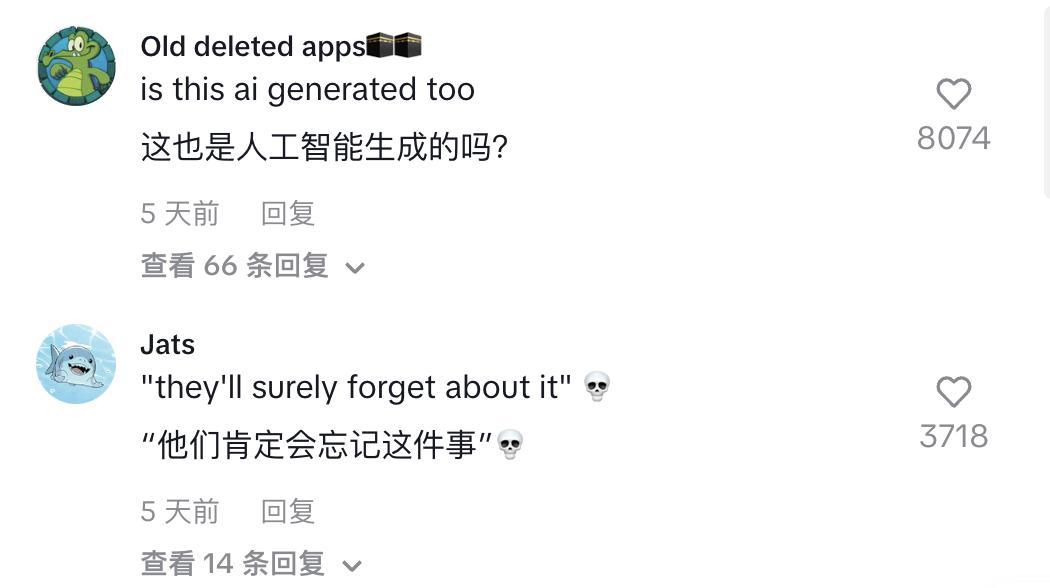The width and height of the screenshot is (1050, 588).
Task: Open the shark avatar of Jats
Action: click(77, 364)
